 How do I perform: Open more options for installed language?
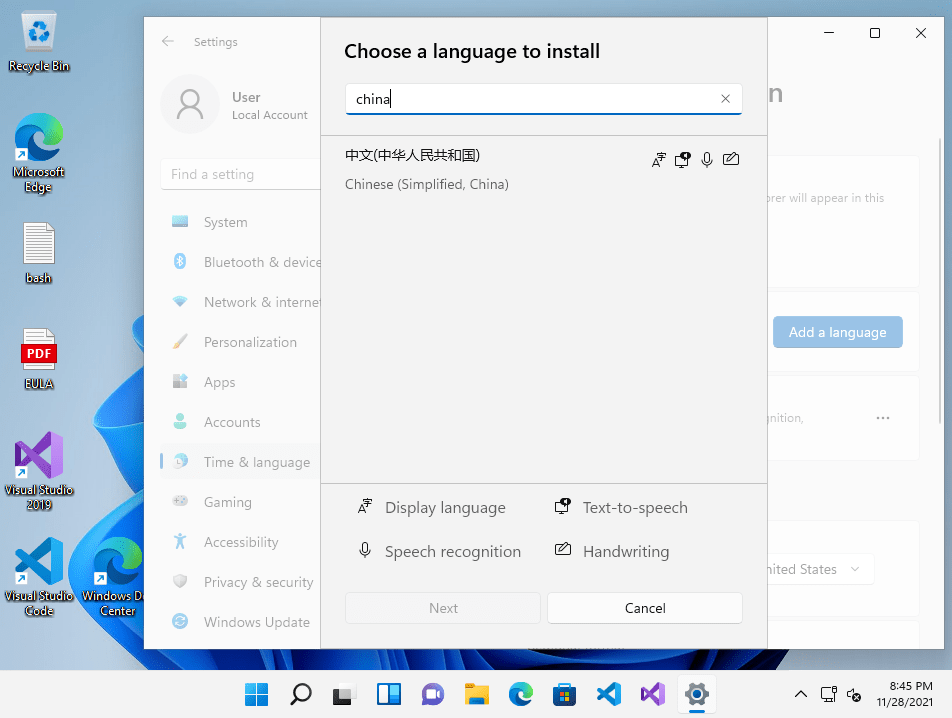tap(883, 418)
